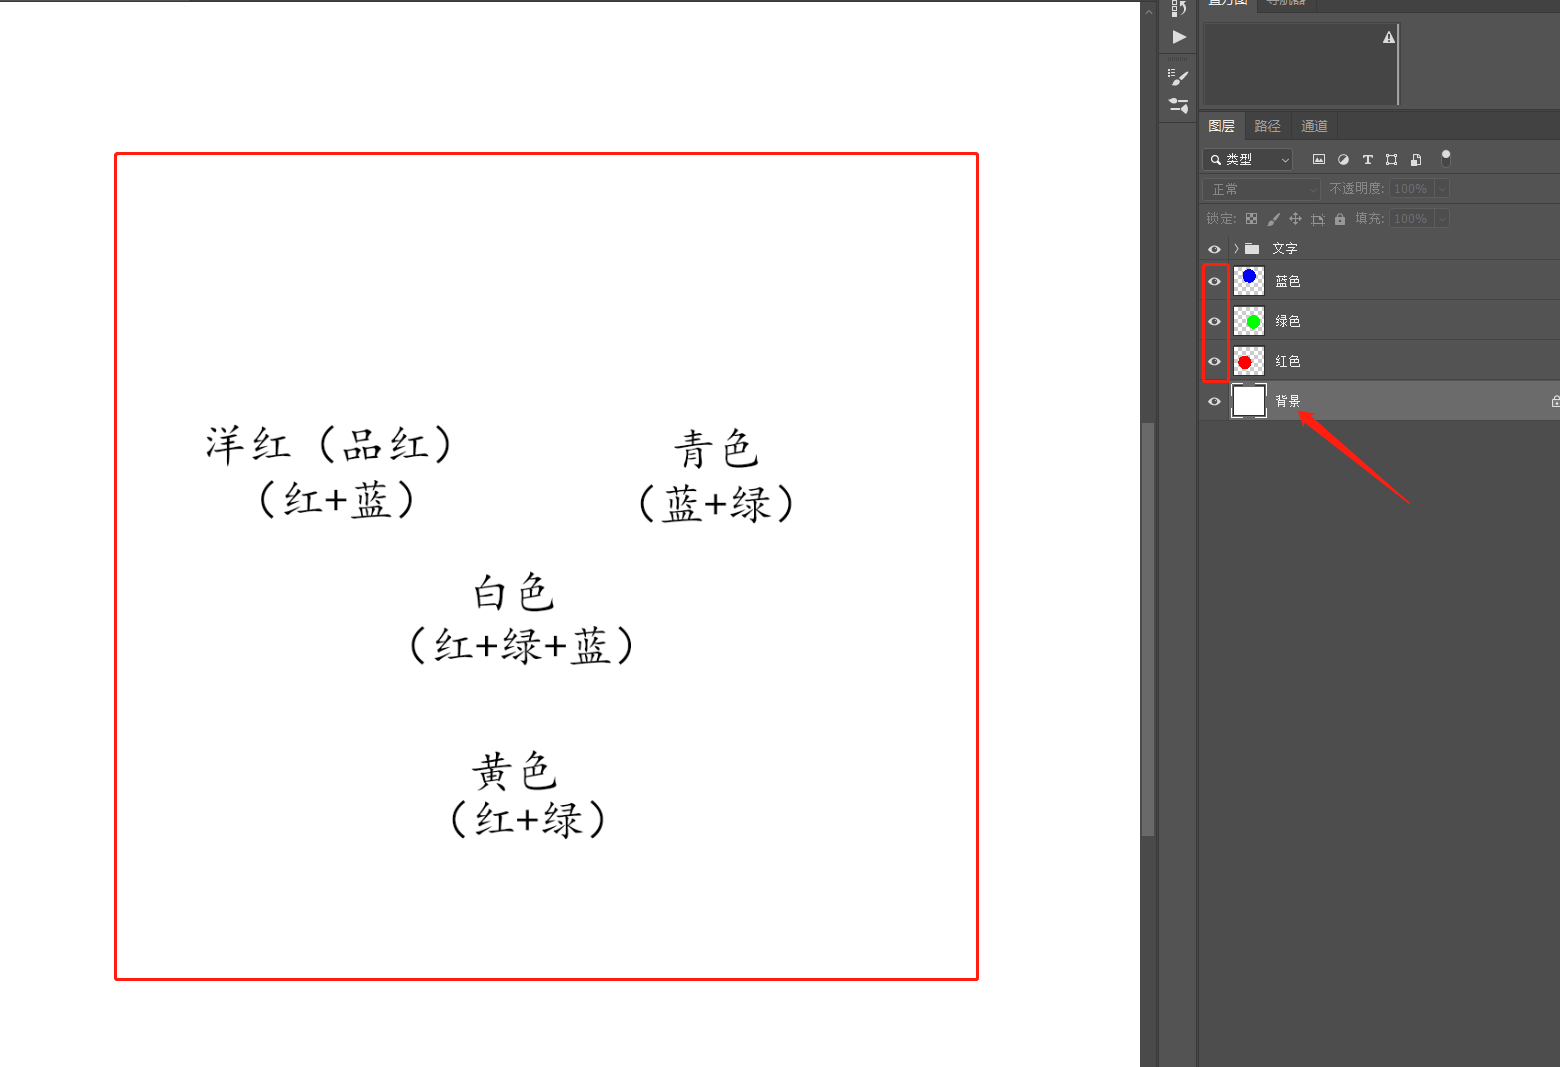Select the 红色 layer thumbnail
The width and height of the screenshot is (1560, 1067).
tap(1249, 361)
